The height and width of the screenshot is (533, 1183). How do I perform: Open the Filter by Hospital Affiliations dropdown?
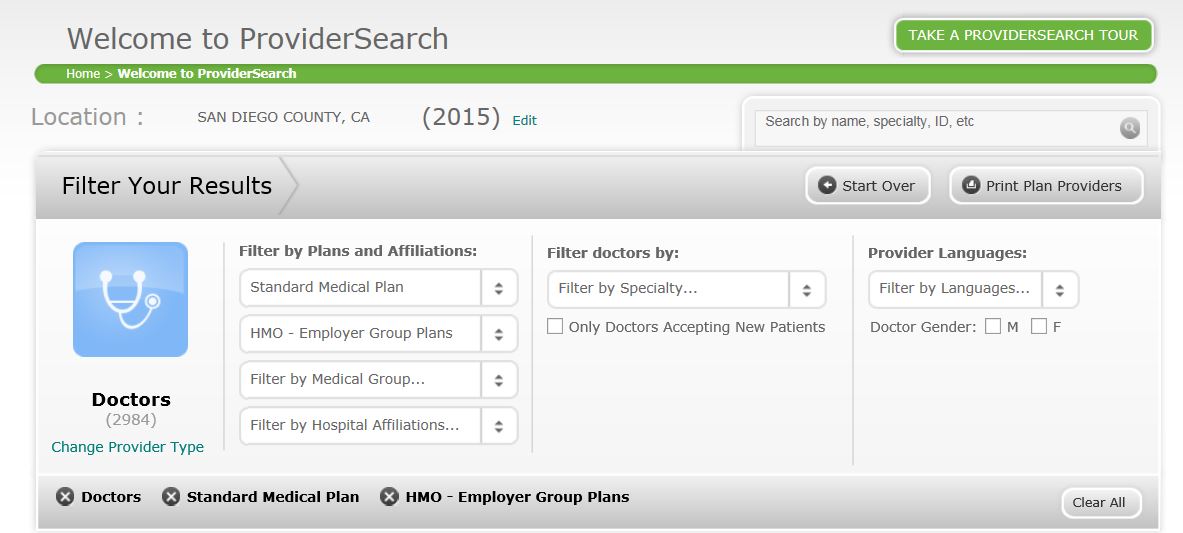[379, 426]
